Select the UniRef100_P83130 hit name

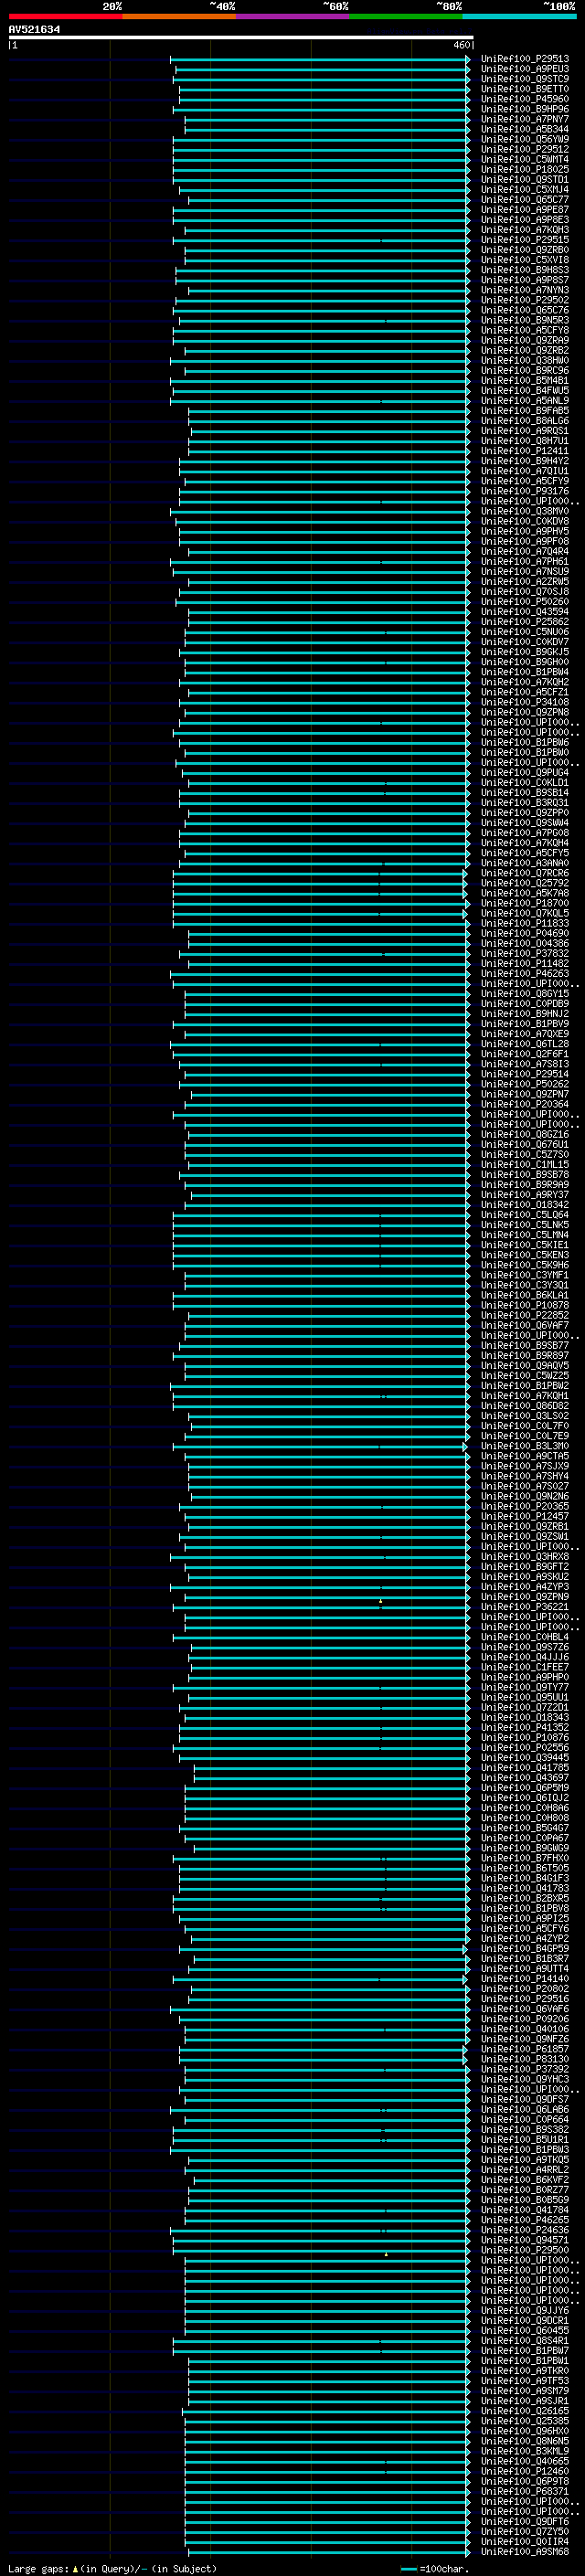tap(524, 2059)
